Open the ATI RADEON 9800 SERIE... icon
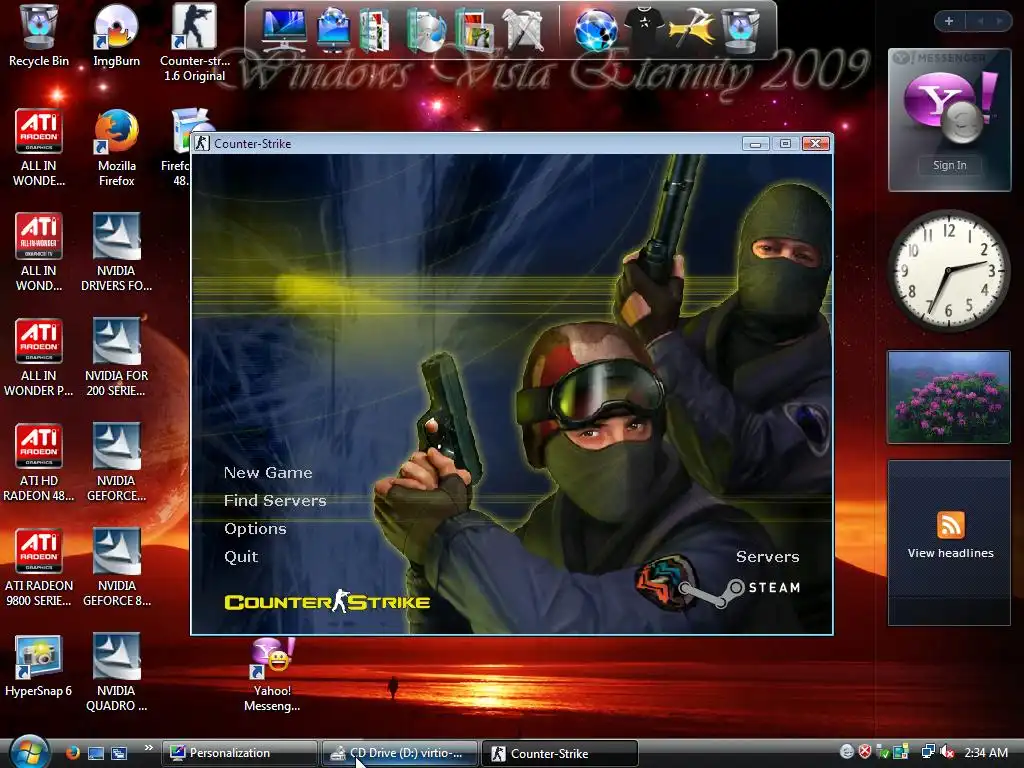Image resolution: width=1024 pixels, height=768 pixels. click(x=39, y=568)
